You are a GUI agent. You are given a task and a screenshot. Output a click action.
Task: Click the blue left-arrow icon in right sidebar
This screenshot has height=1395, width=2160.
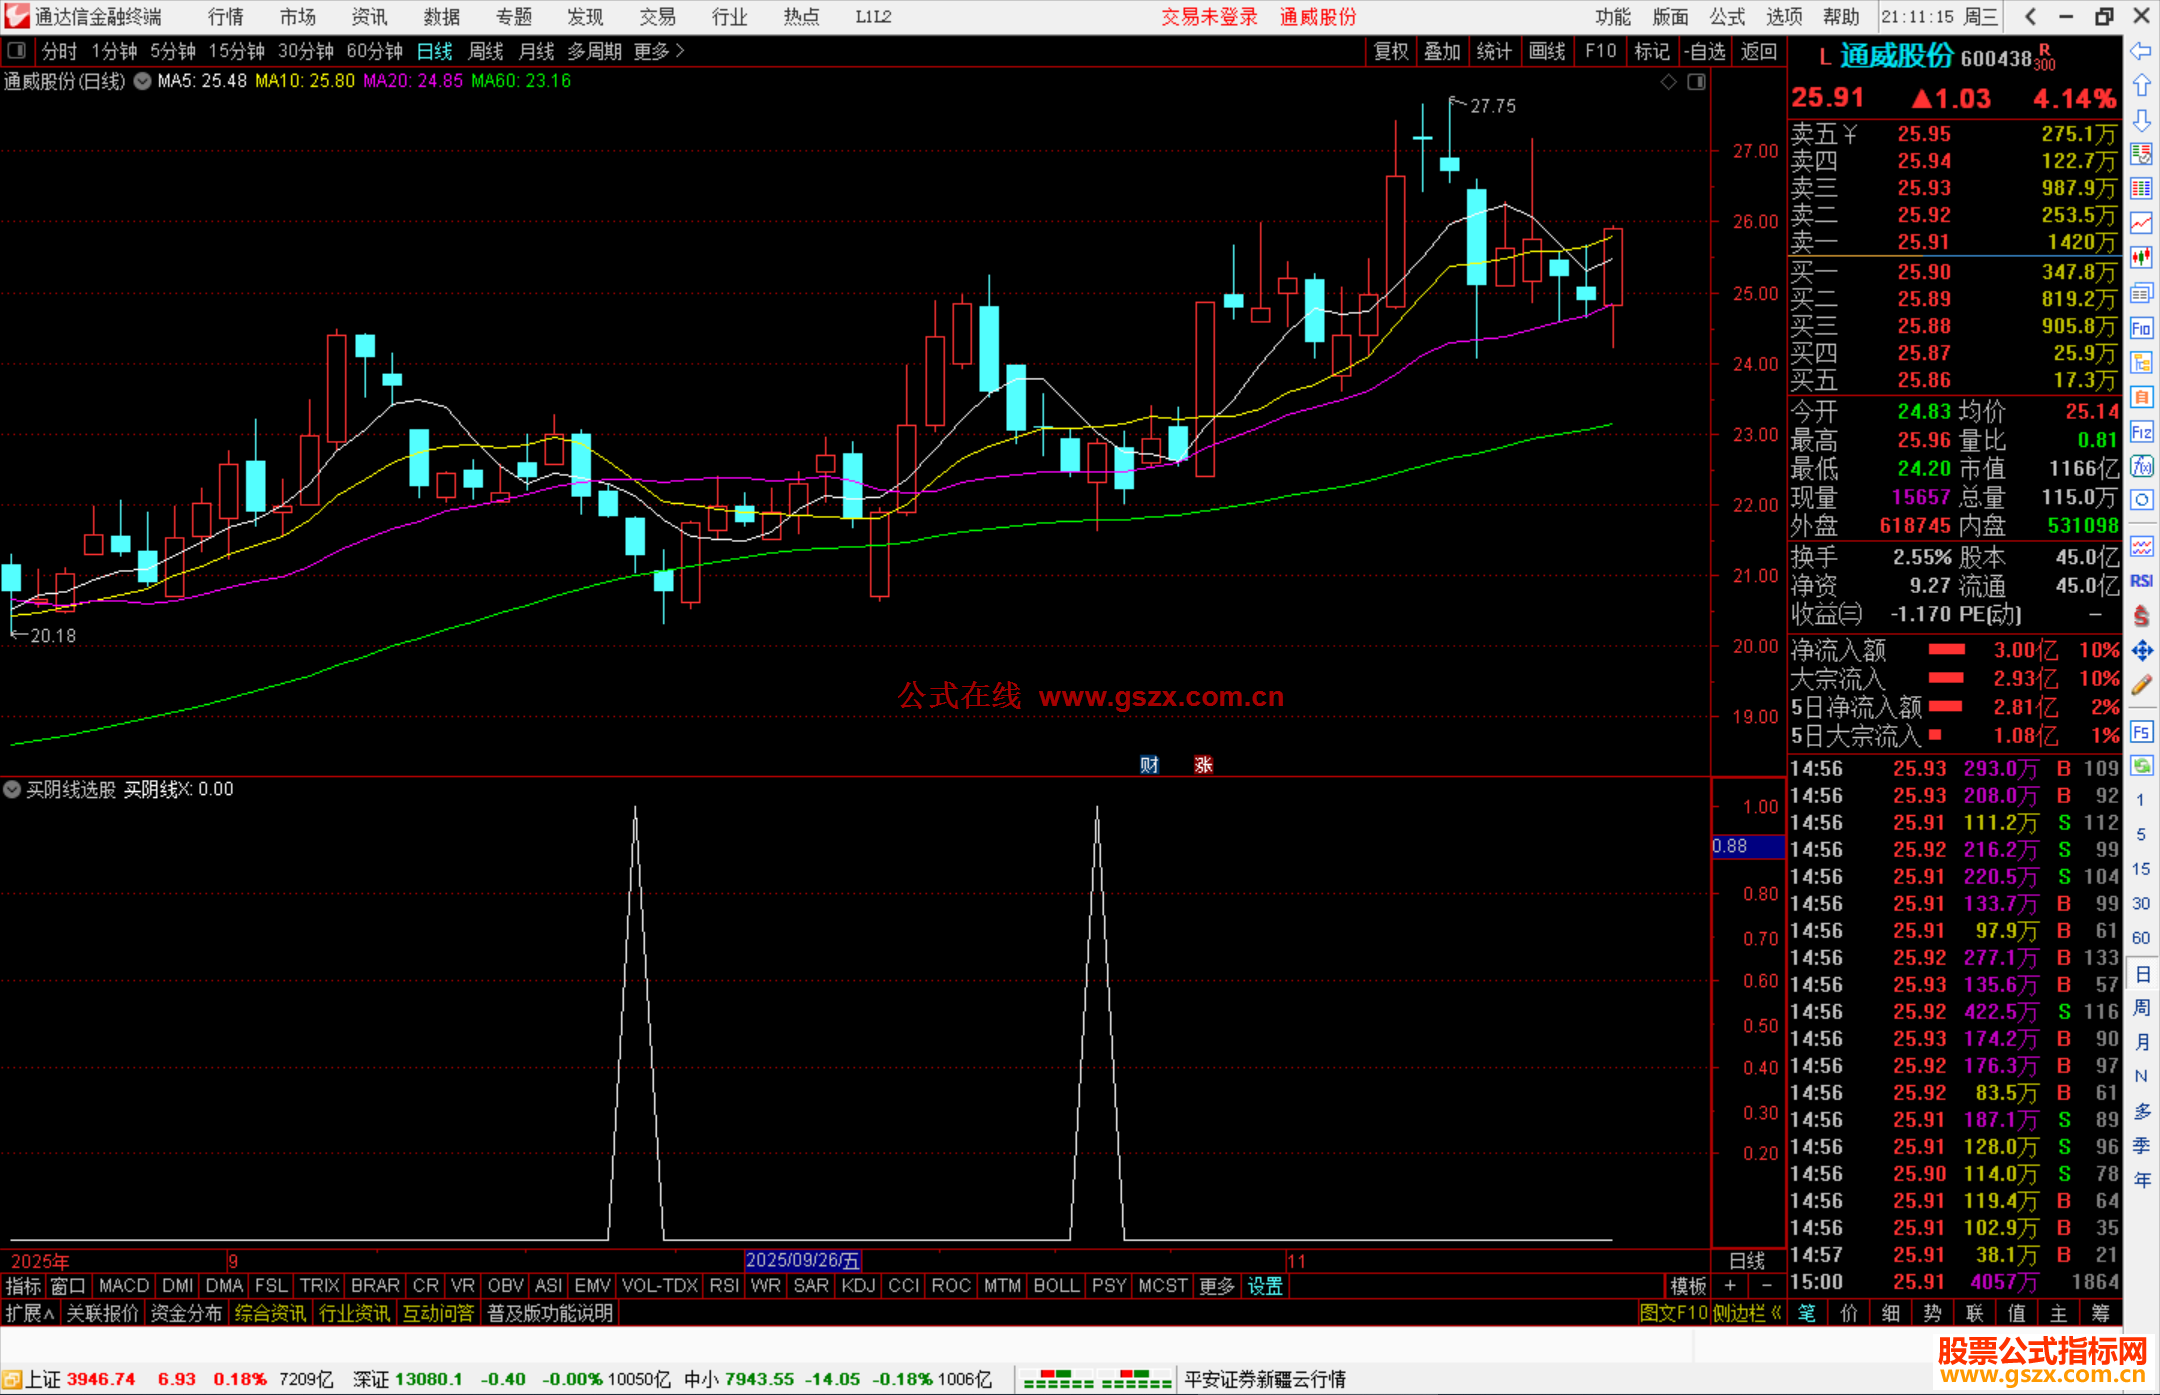2140,51
